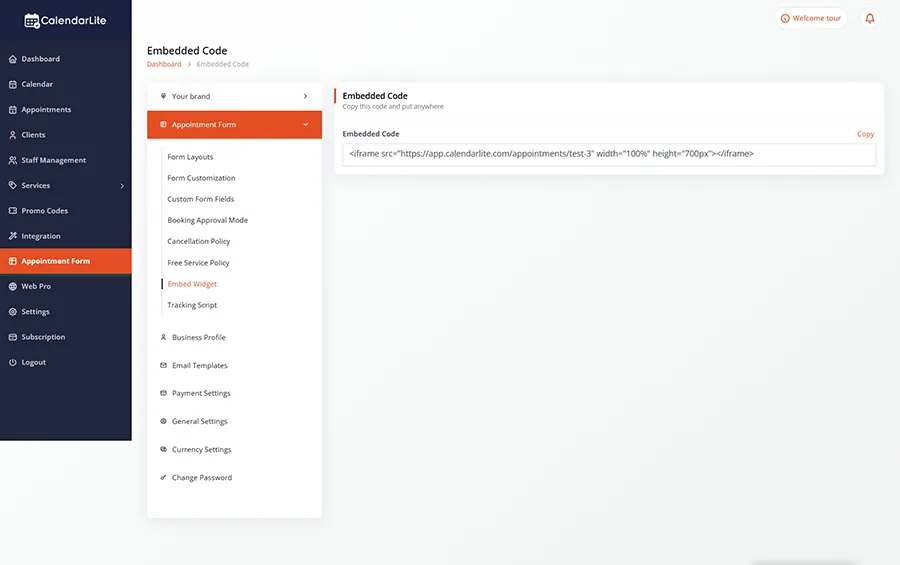Open Change Password section
The width and height of the screenshot is (900, 565).
pos(202,478)
